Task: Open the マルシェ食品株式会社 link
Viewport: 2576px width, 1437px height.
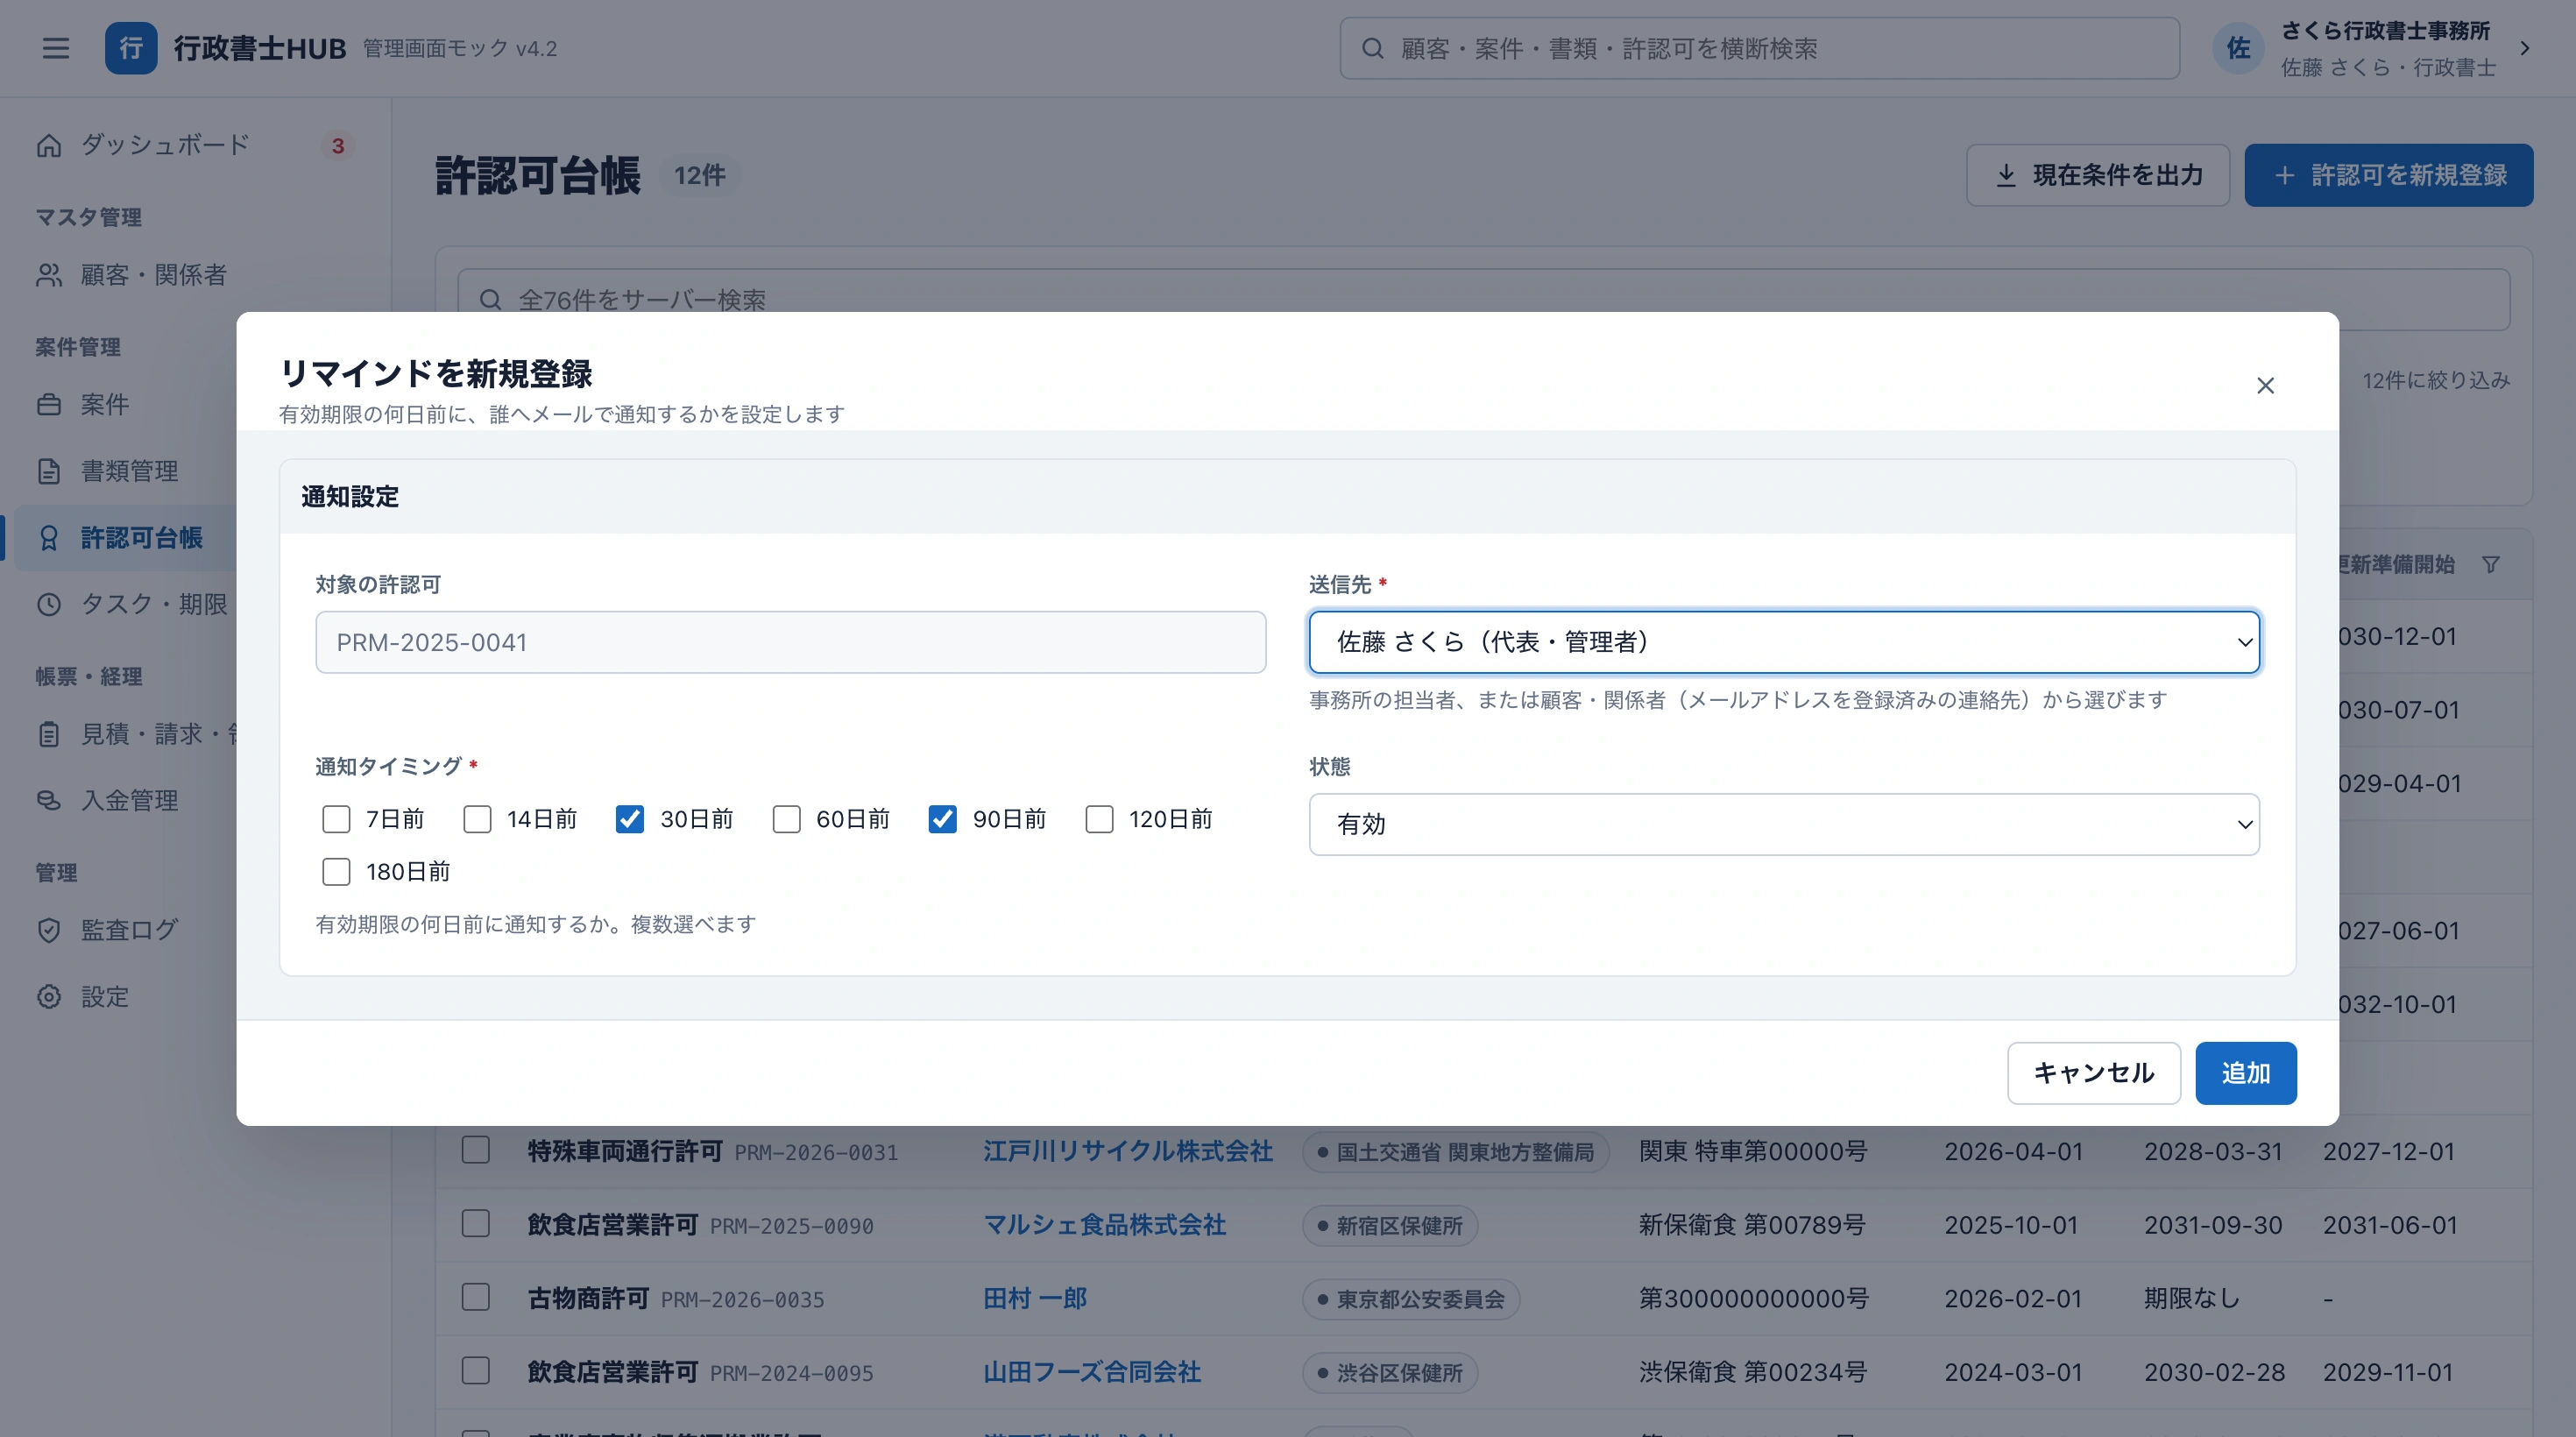Action: (1104, 1225)
